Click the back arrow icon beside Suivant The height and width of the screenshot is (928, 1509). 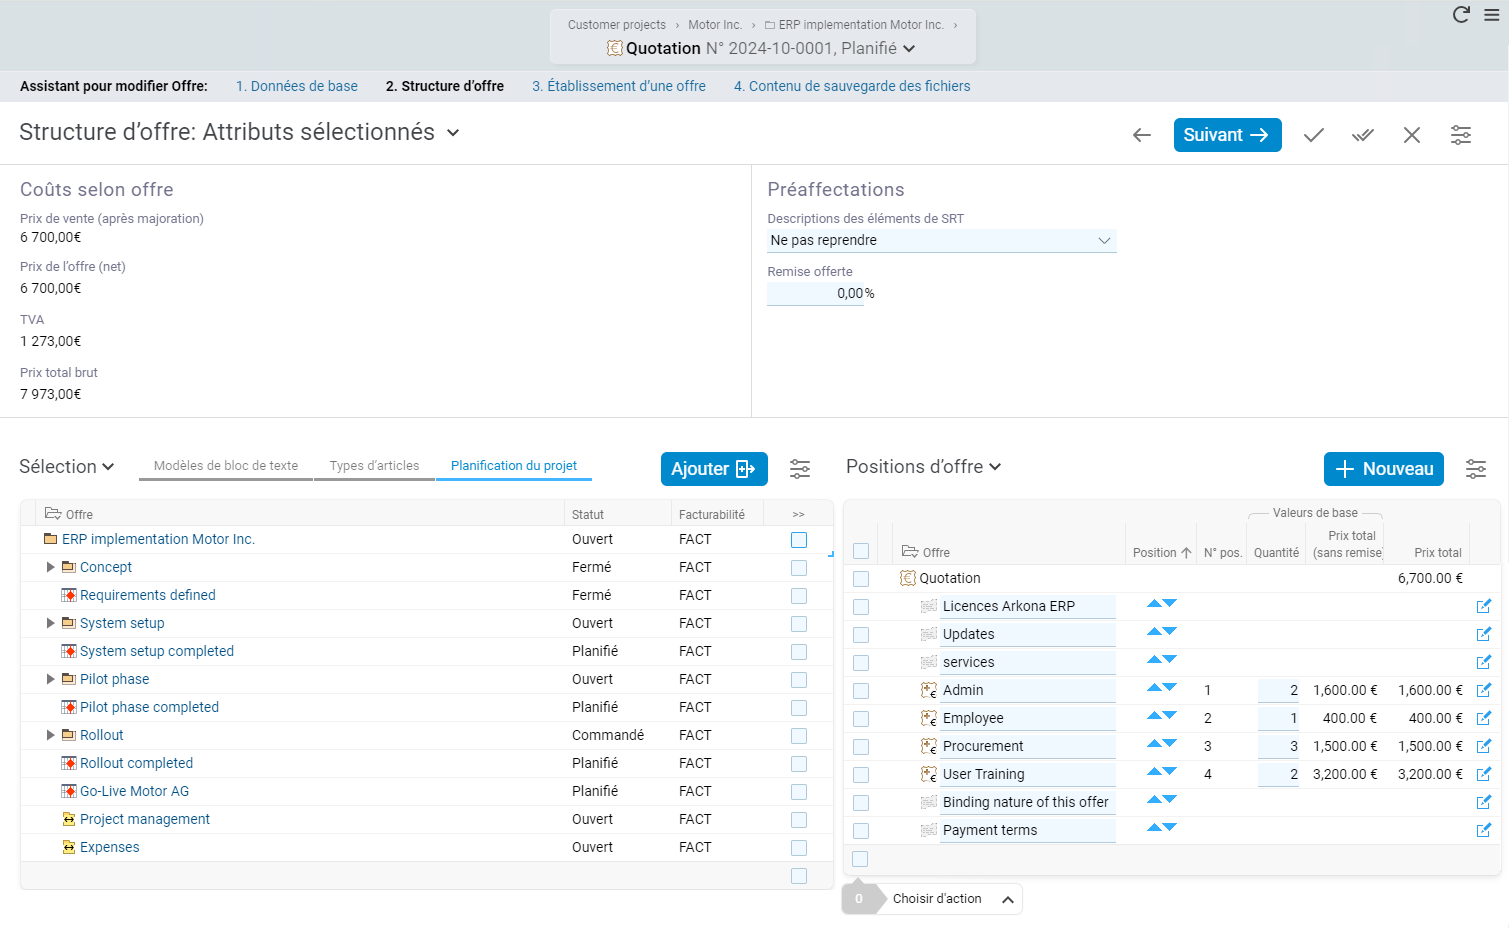[x=1142, y=135]
